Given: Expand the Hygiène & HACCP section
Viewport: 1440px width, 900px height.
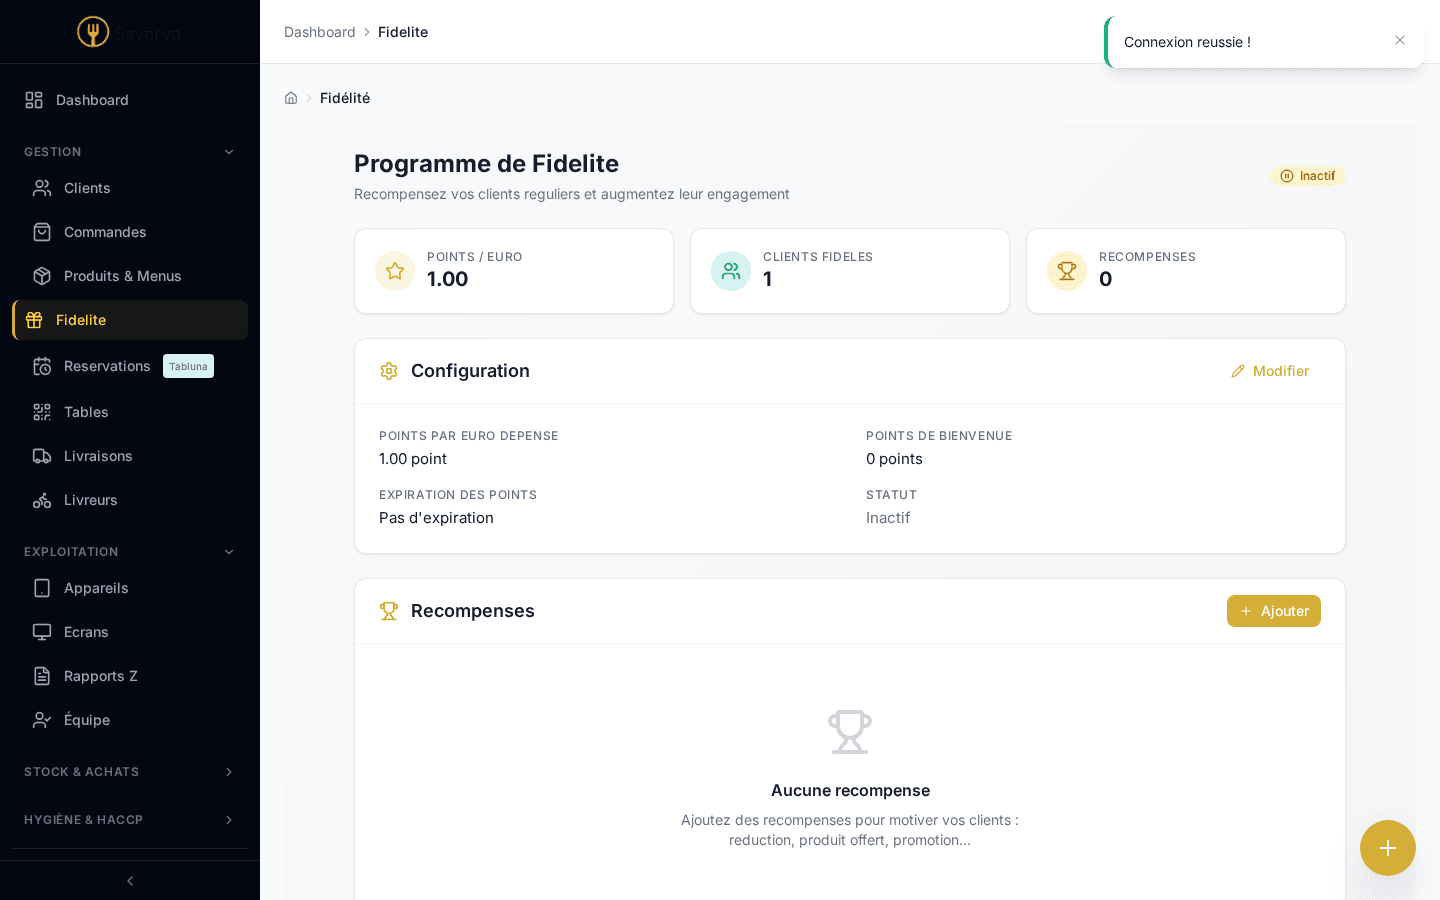Looking at the screenshot, I should (x=130, y=820).
